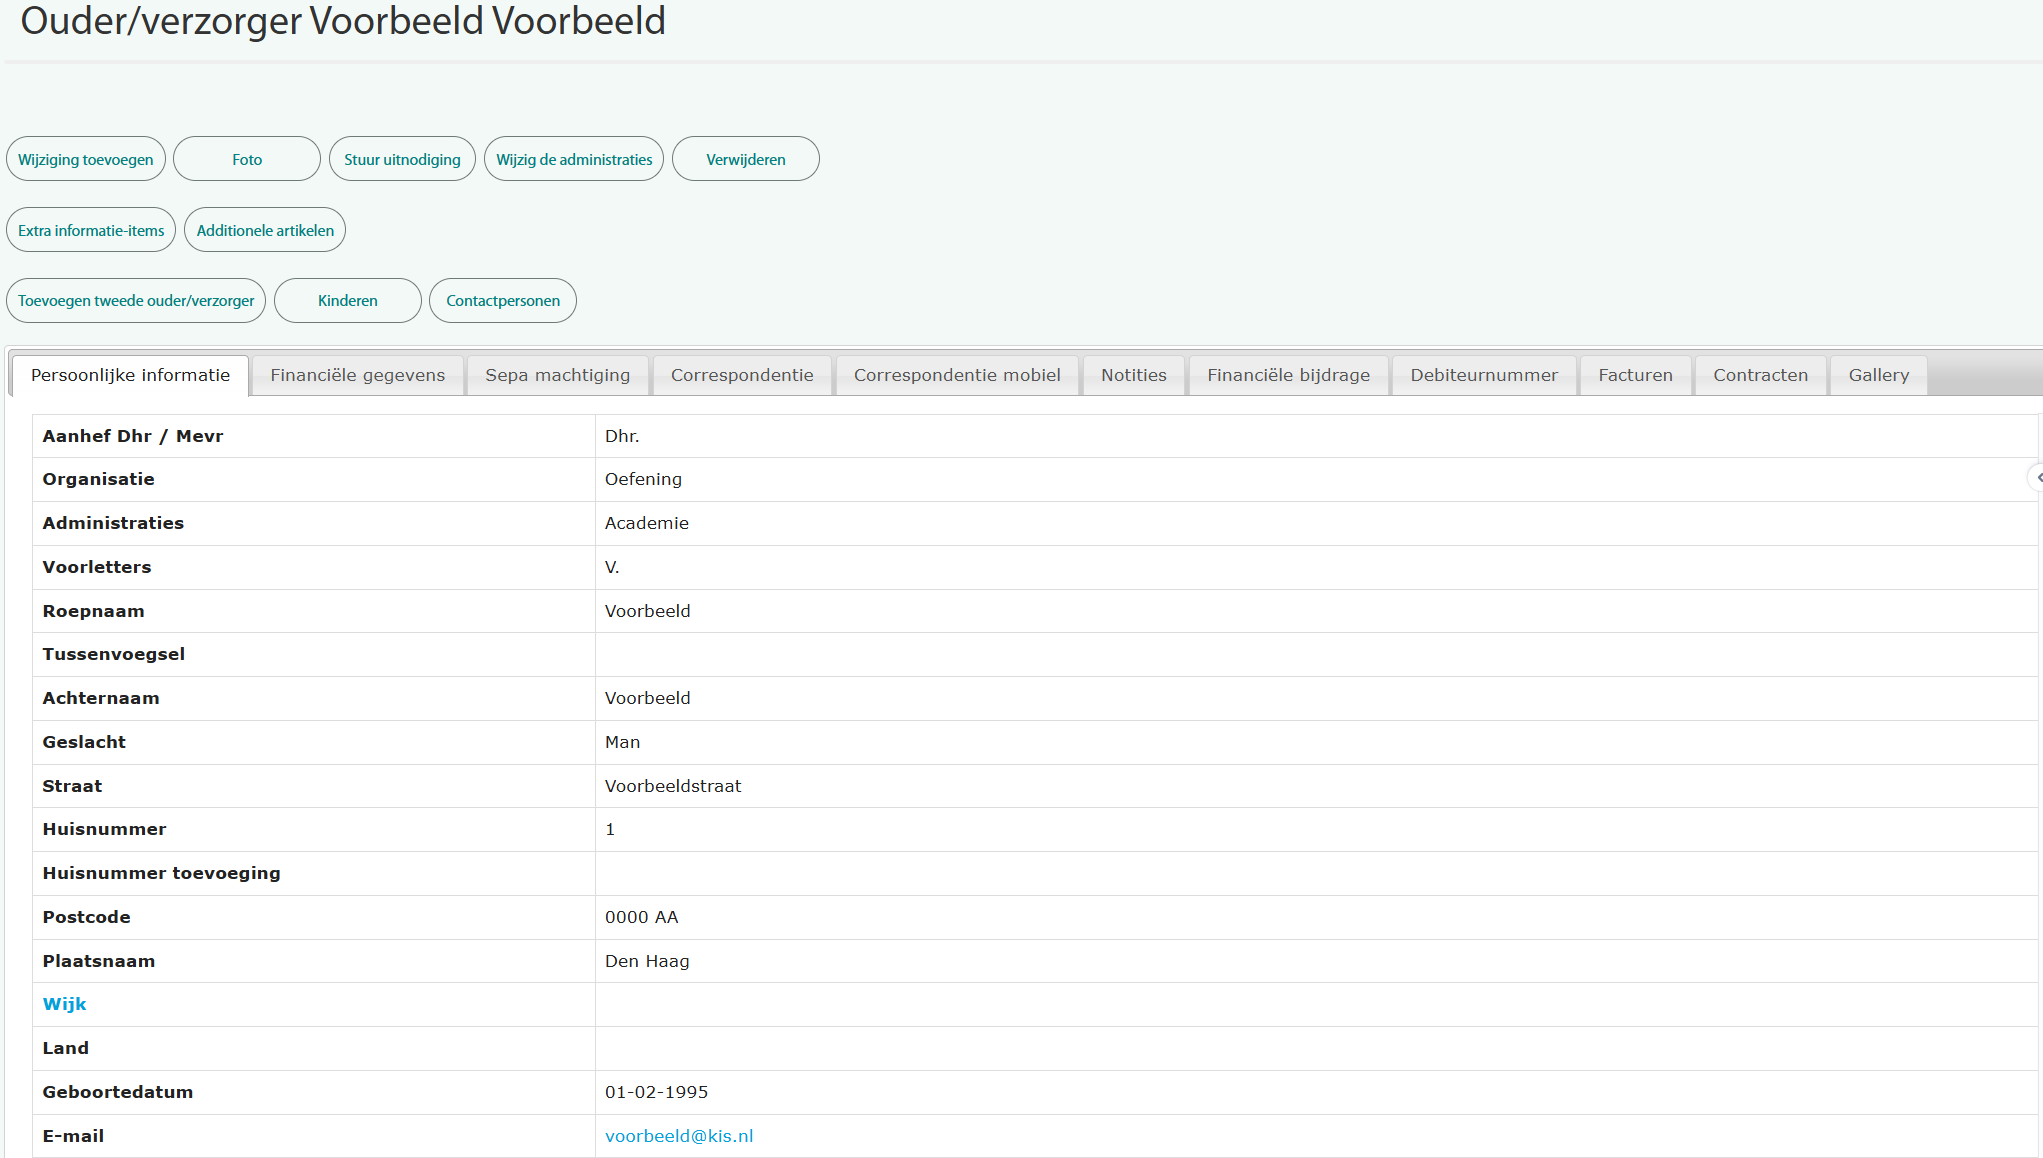The width and height of the screenshot is (2043, 1158).
Task: Open the Gallery tab
Action: pyautogui.click(x=1878, y=375)
